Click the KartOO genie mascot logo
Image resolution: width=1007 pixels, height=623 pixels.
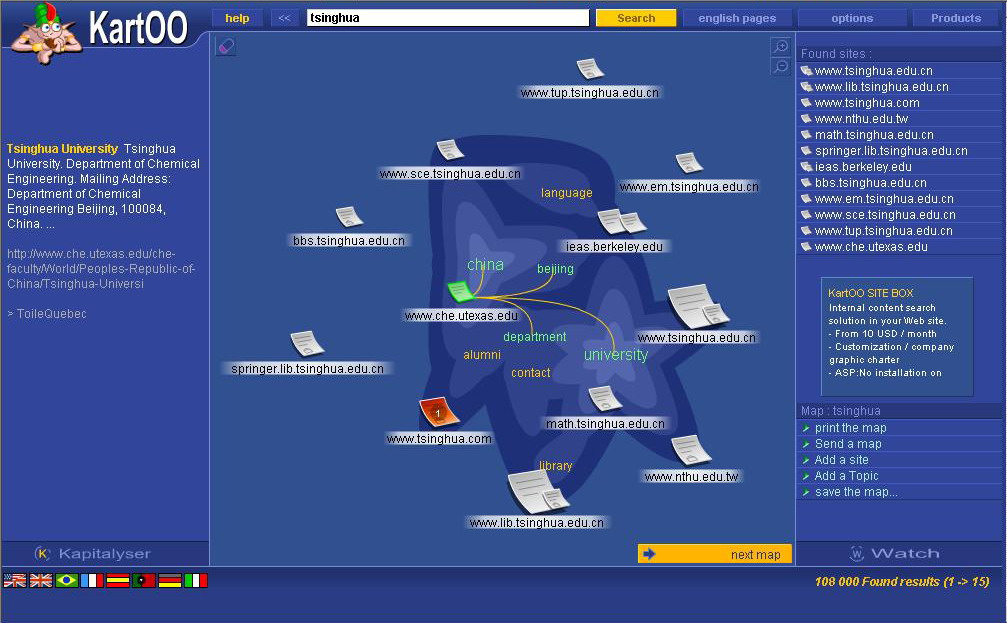pos(46,33)
